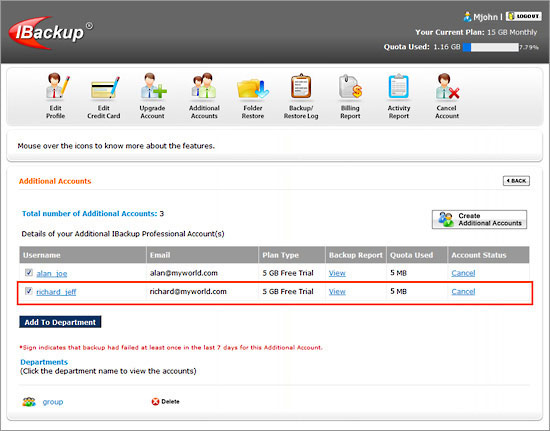
Task: Click the Backup Report column header
Action: click(x=356, y=255)
